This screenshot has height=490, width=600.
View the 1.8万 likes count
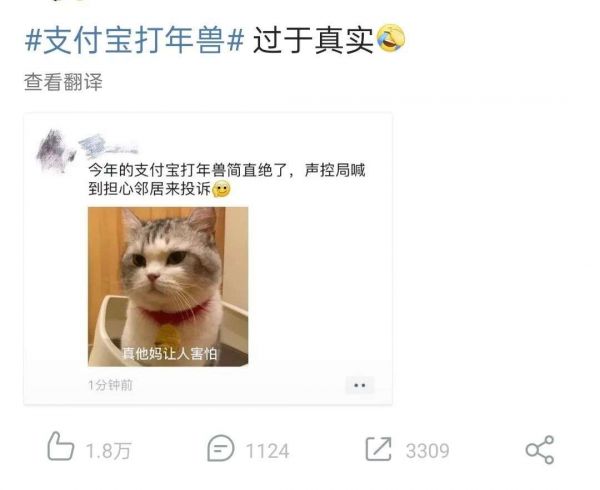click(x=109, y=451)
